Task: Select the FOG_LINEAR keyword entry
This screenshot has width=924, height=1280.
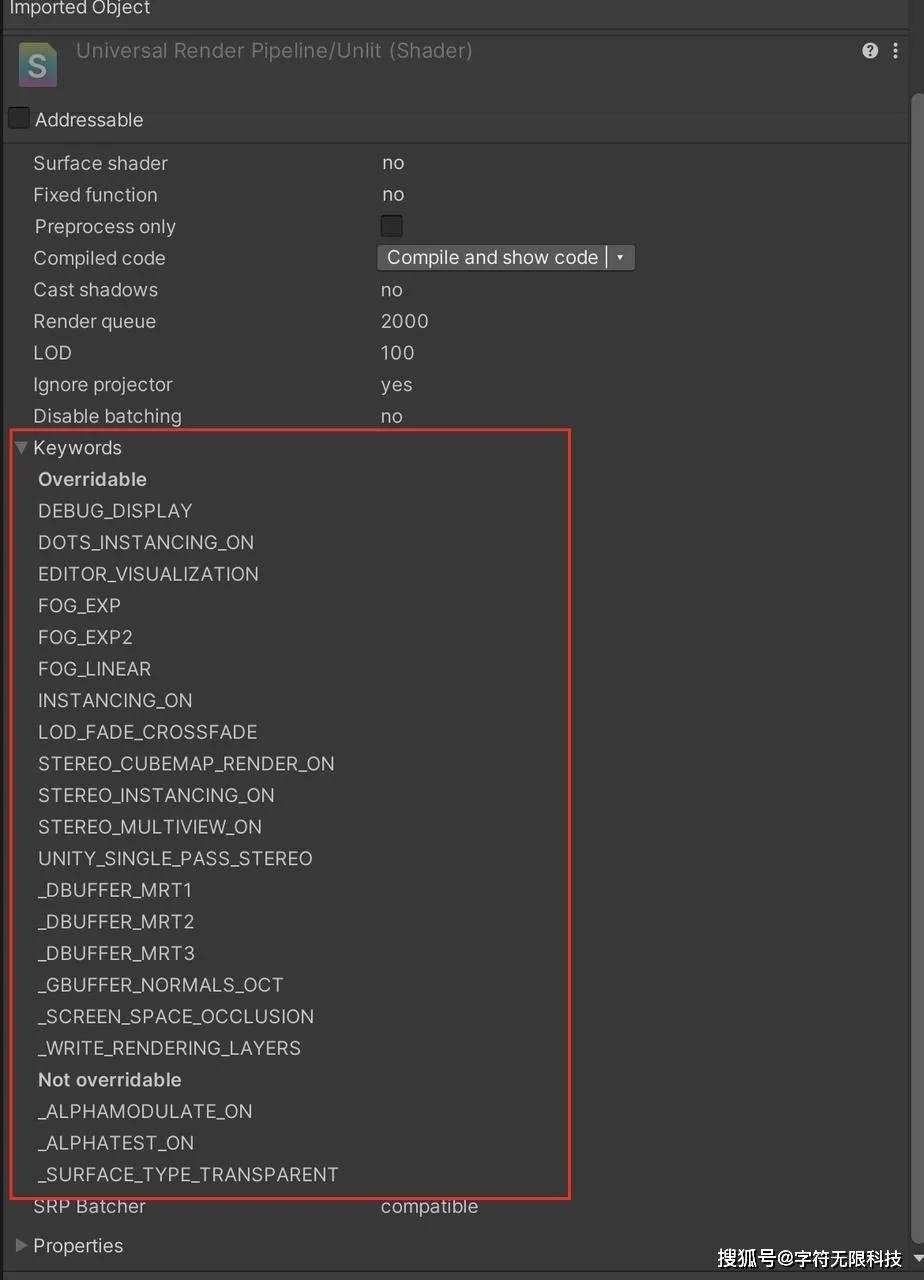Action: (94, 668)
